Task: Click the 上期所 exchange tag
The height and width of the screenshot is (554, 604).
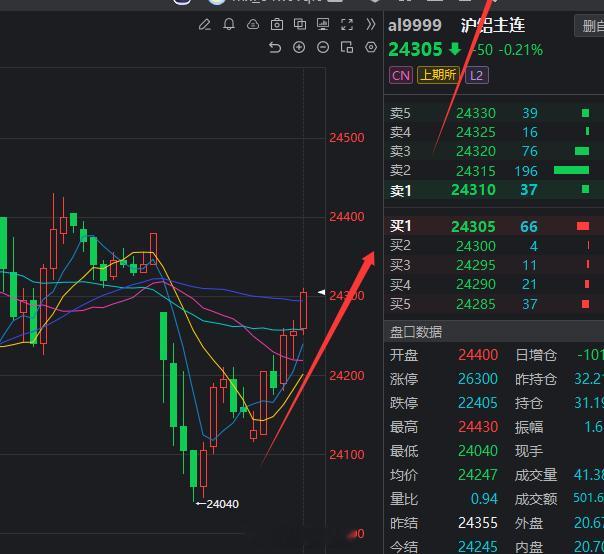Action: [439, 75]
